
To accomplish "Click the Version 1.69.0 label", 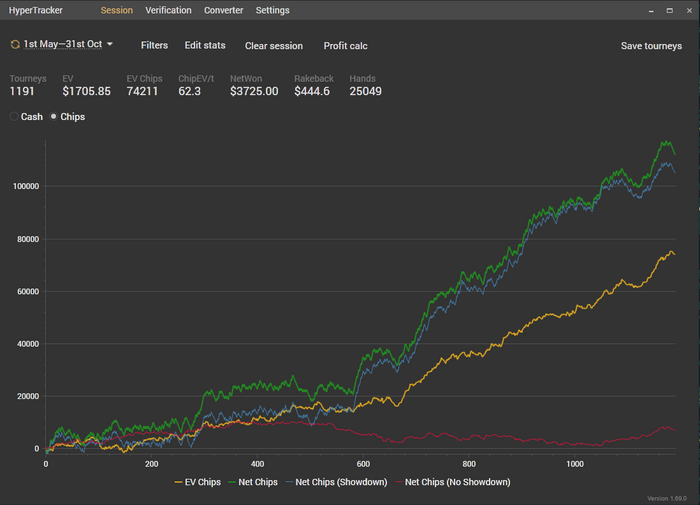I will pos(667,498).
